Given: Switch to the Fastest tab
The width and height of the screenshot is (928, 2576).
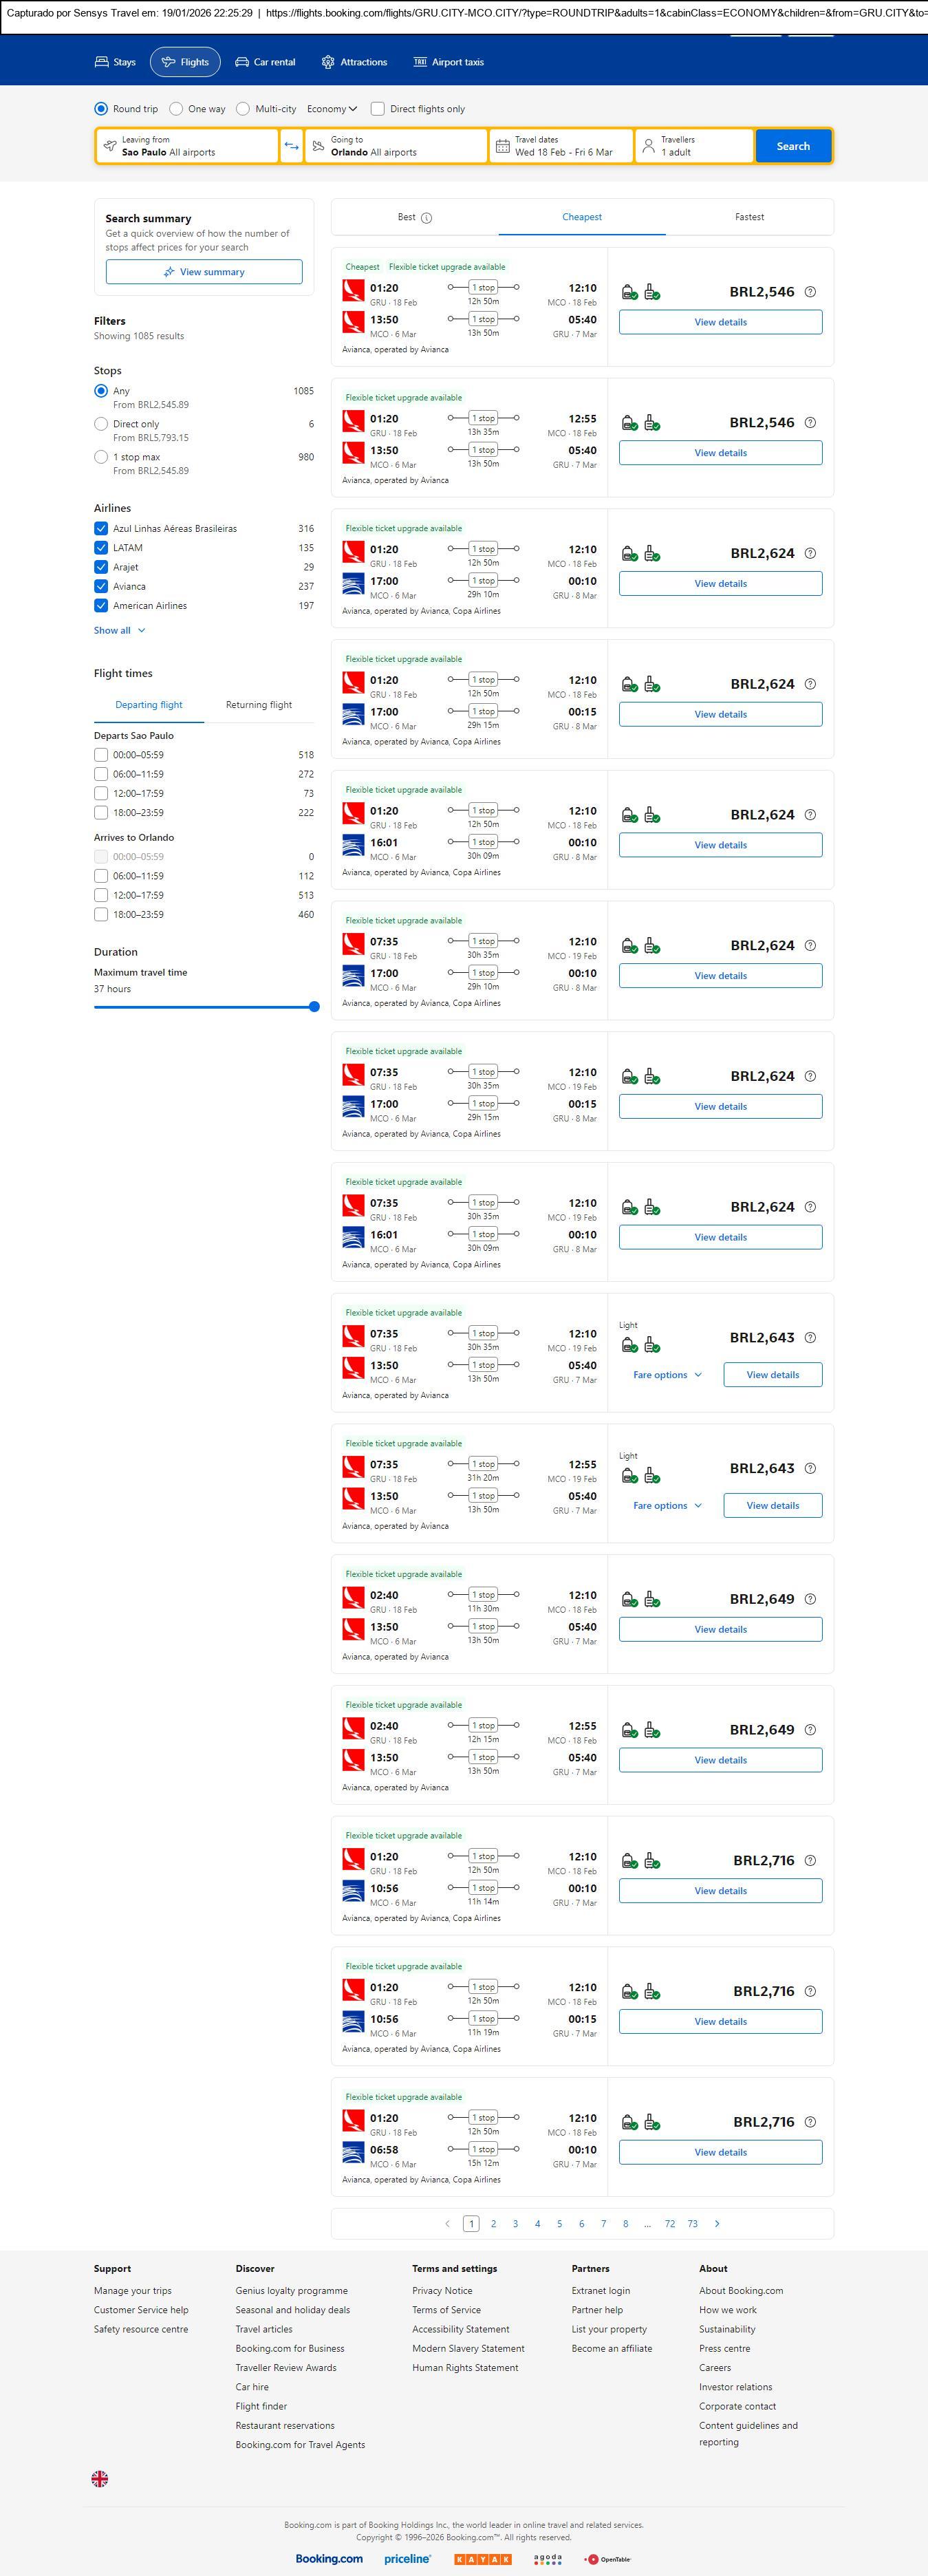Looking at the screenshot, I should click(x=749, y=217).
